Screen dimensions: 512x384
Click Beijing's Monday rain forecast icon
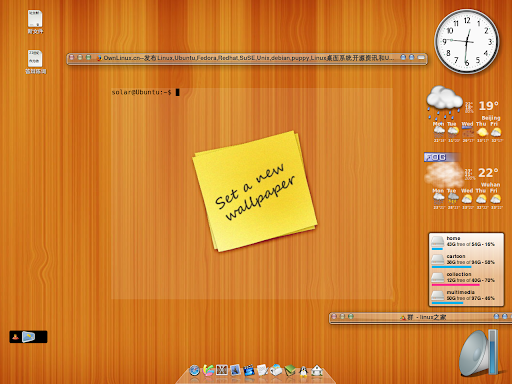pyautogui.click(x=439, y=132)
